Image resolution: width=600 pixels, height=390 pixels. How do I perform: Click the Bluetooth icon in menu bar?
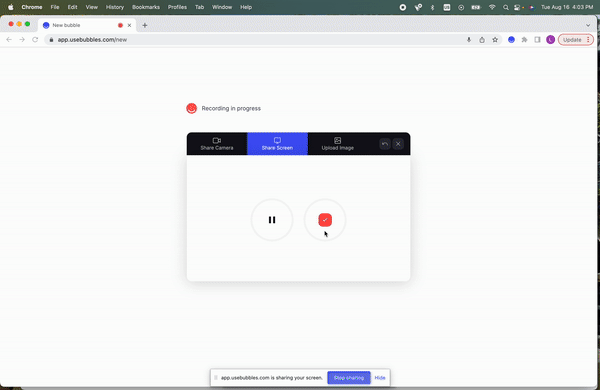[432, 7]
